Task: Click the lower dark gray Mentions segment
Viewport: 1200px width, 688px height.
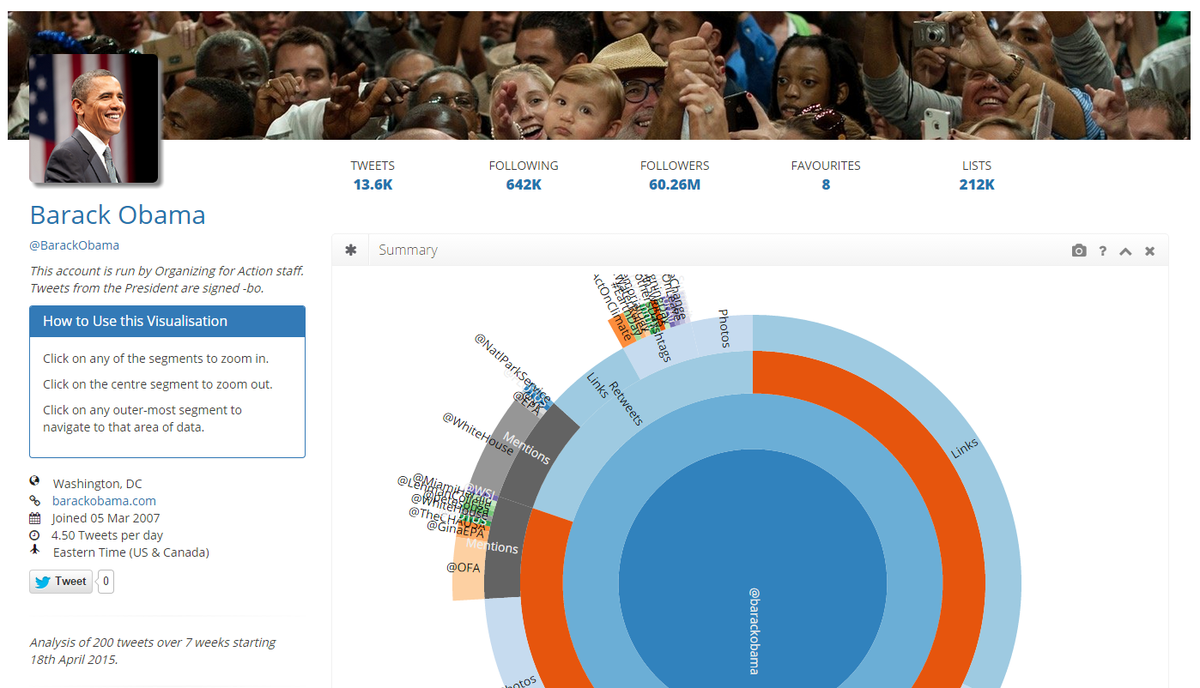Action: coord(503,548)
